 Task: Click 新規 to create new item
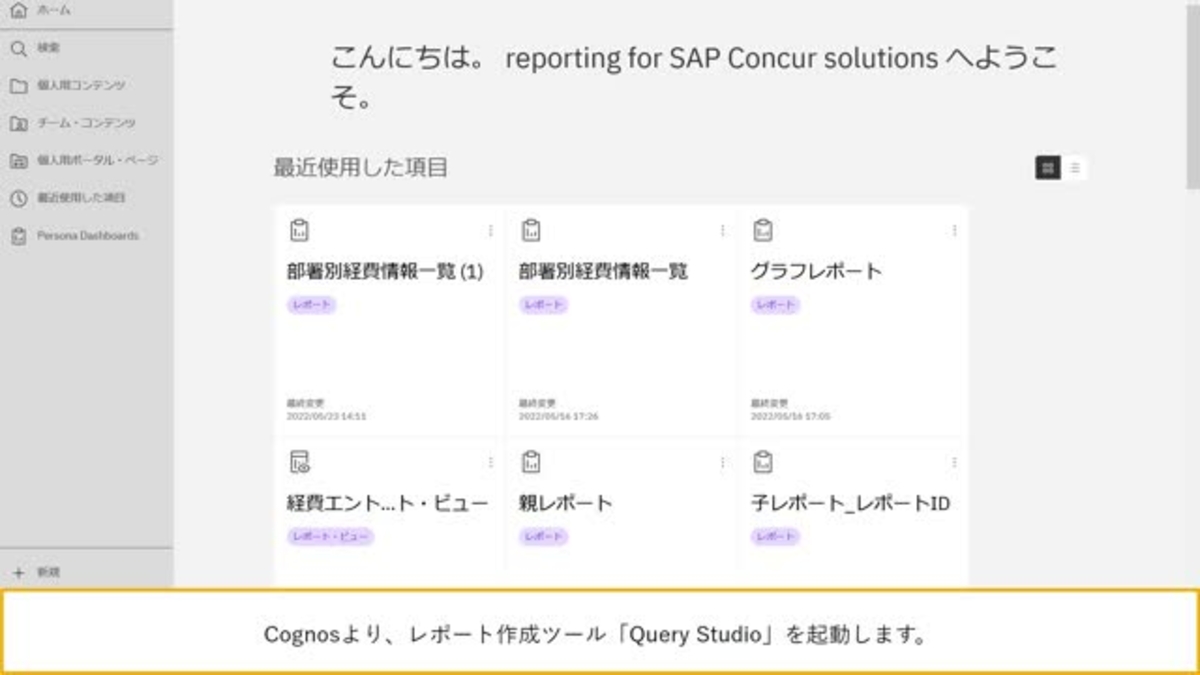pyautogui.click(x=49, y=573)
